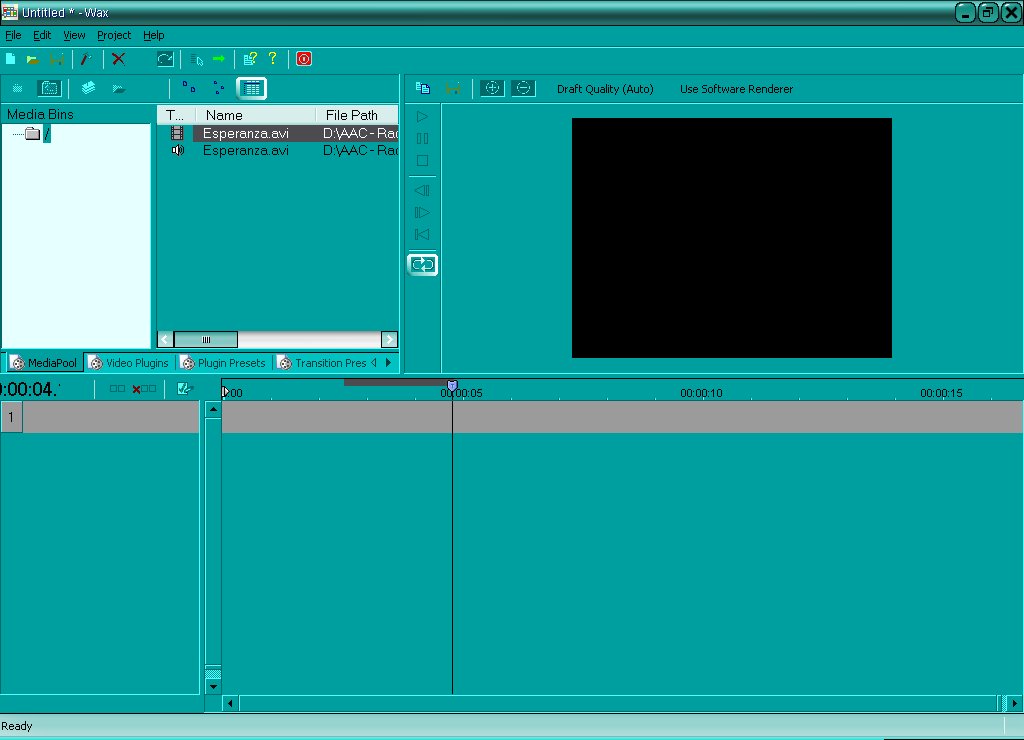Open the File menu
The height and width of the screenshot is (740, 1024).
(x=13, y=35)
